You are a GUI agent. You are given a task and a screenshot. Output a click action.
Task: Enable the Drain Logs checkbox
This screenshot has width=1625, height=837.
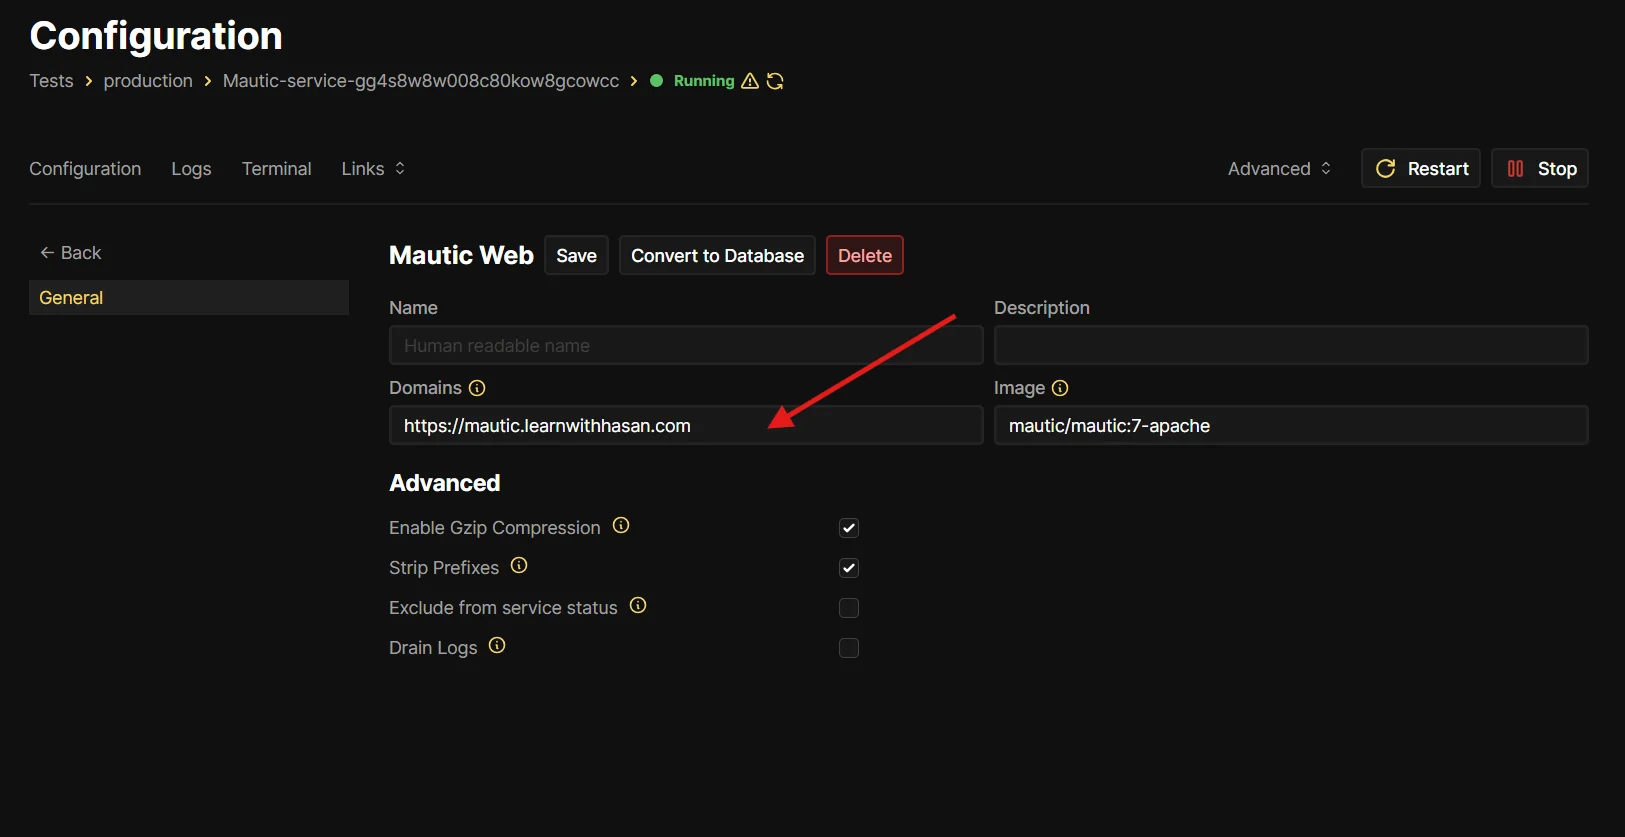tap(849, 648)
